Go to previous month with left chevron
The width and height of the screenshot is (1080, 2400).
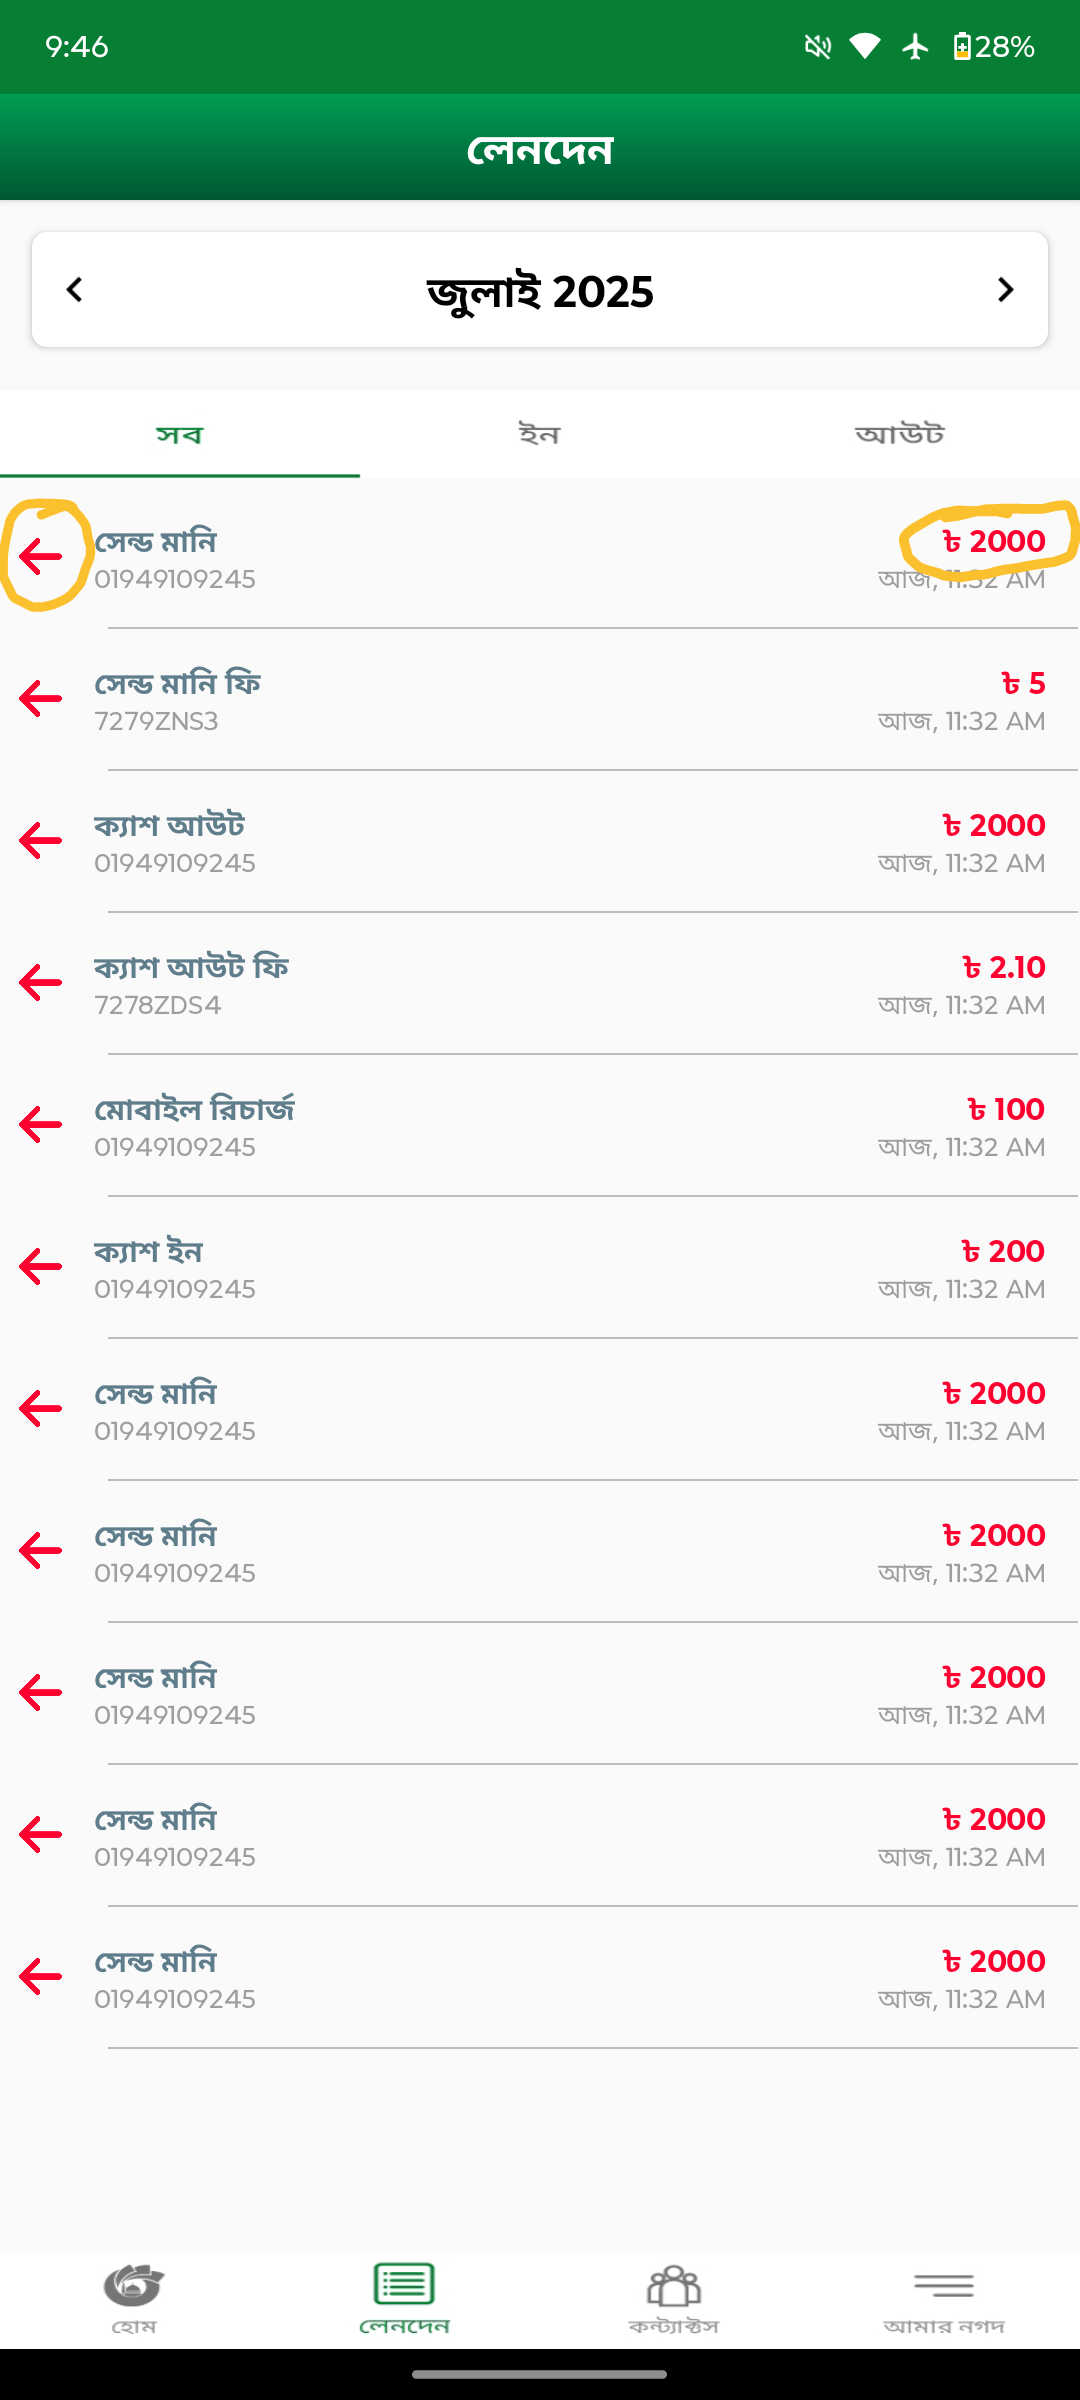(75, 290)
